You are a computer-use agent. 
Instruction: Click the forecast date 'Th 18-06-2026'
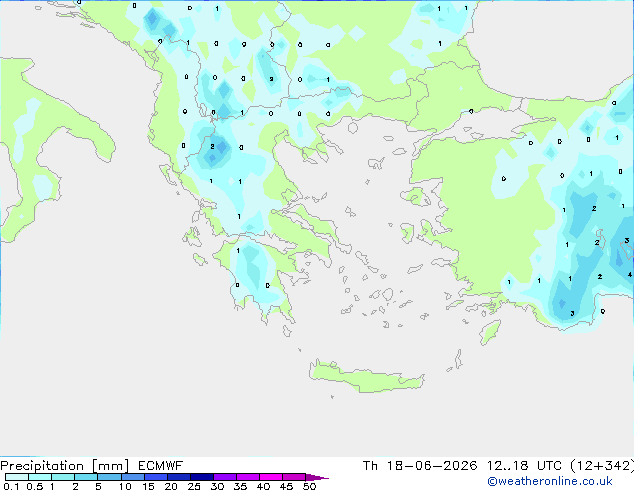(x=420, y=466)
